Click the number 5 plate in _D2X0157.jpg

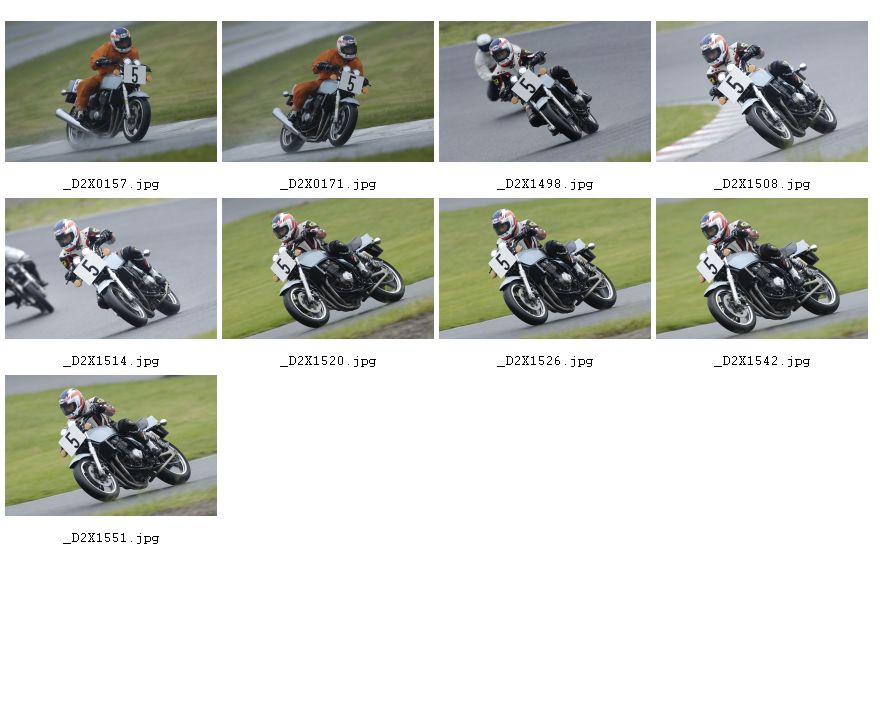[135, 74]
